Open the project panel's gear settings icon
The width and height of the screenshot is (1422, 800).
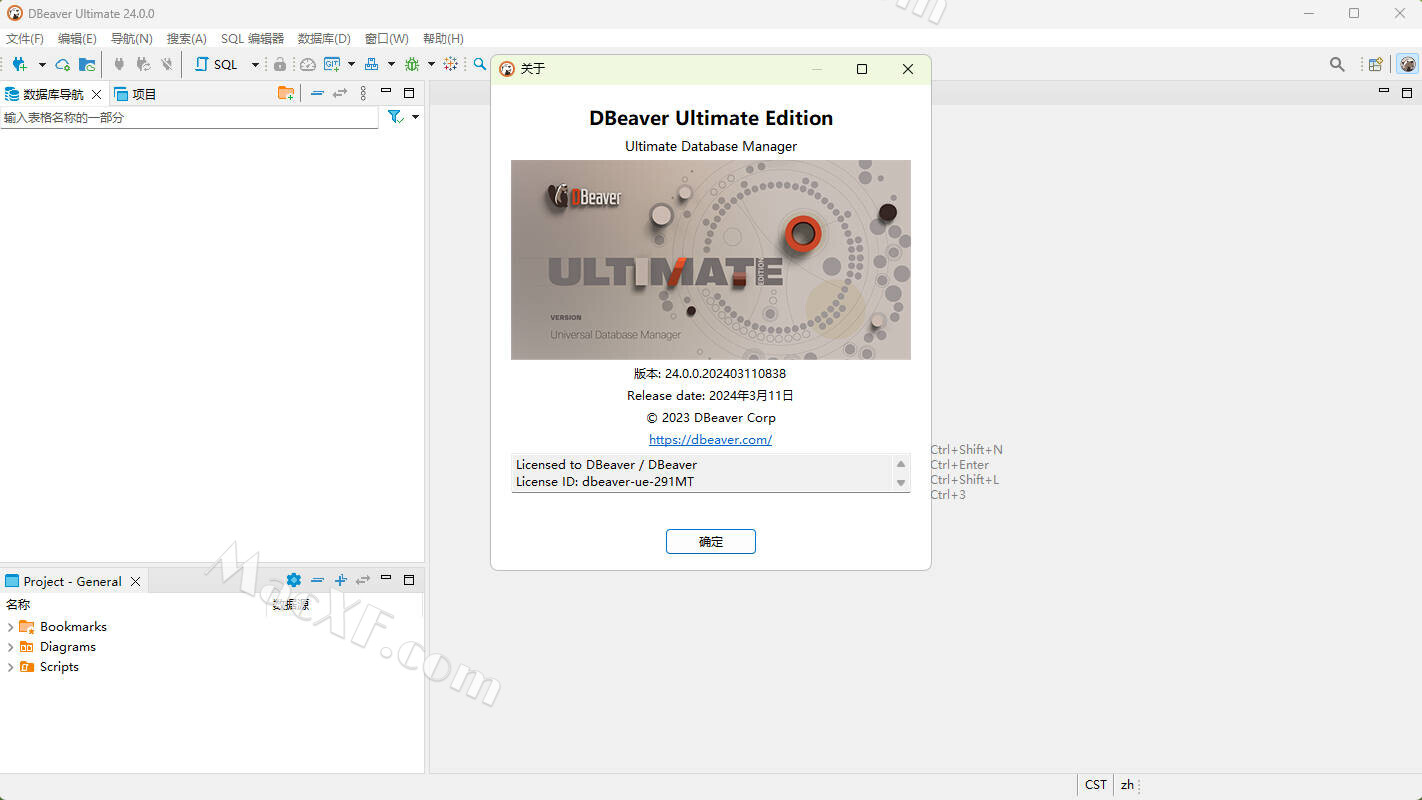coord(293,580)
